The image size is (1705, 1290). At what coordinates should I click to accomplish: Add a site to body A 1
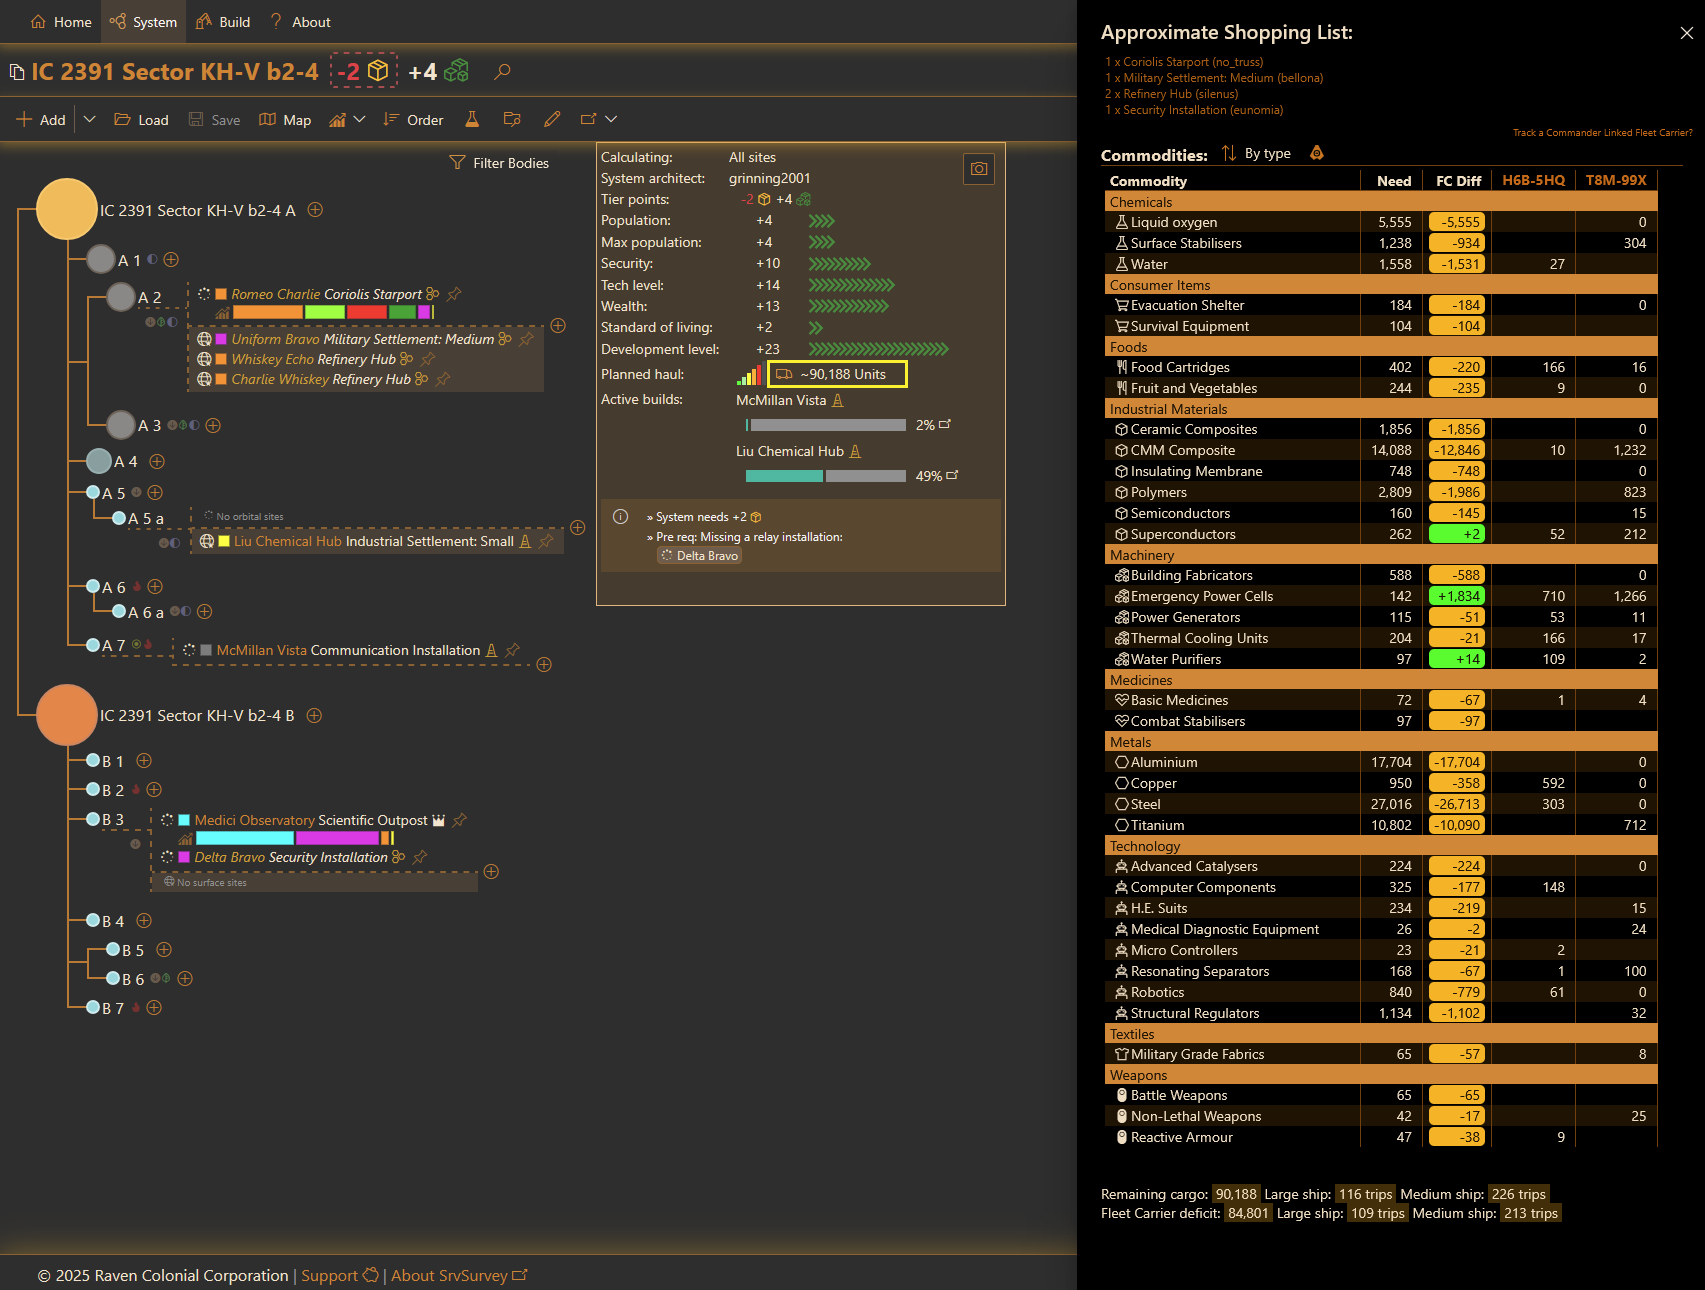pyautogui.click(x=171, y=260)
